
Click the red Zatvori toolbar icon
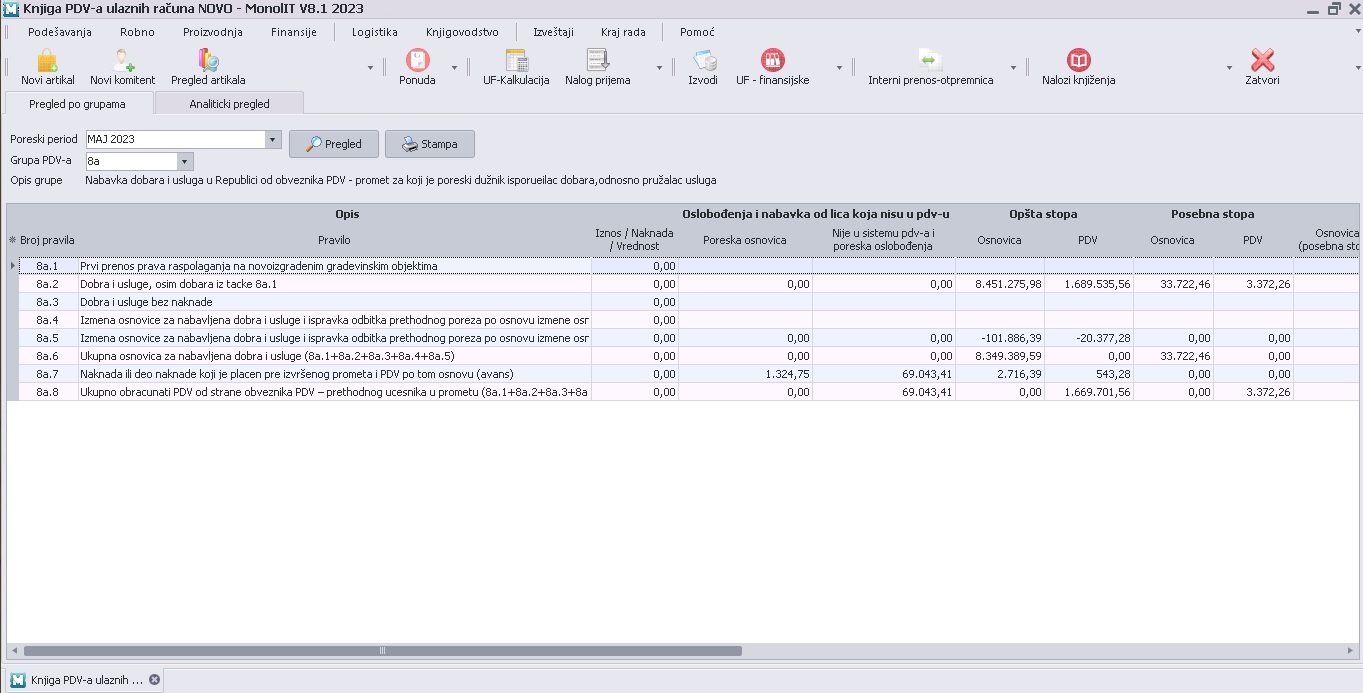click(x=1262, y=60)
